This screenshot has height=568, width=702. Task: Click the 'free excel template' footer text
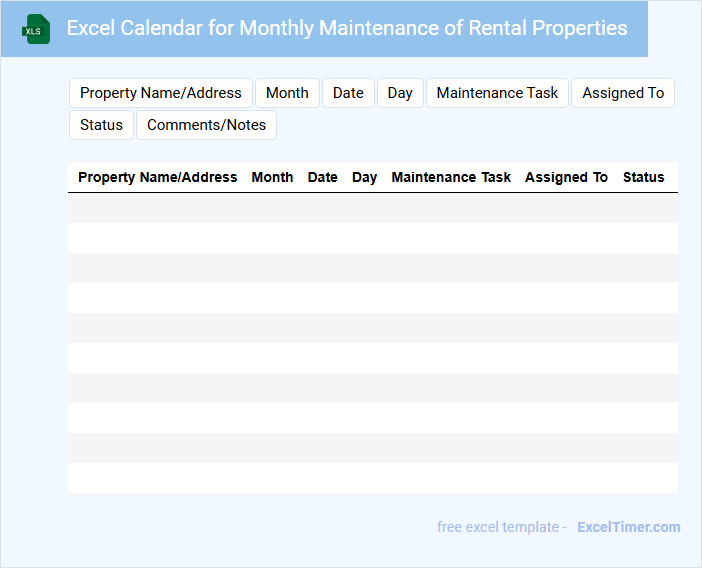(x=501, y=527)
